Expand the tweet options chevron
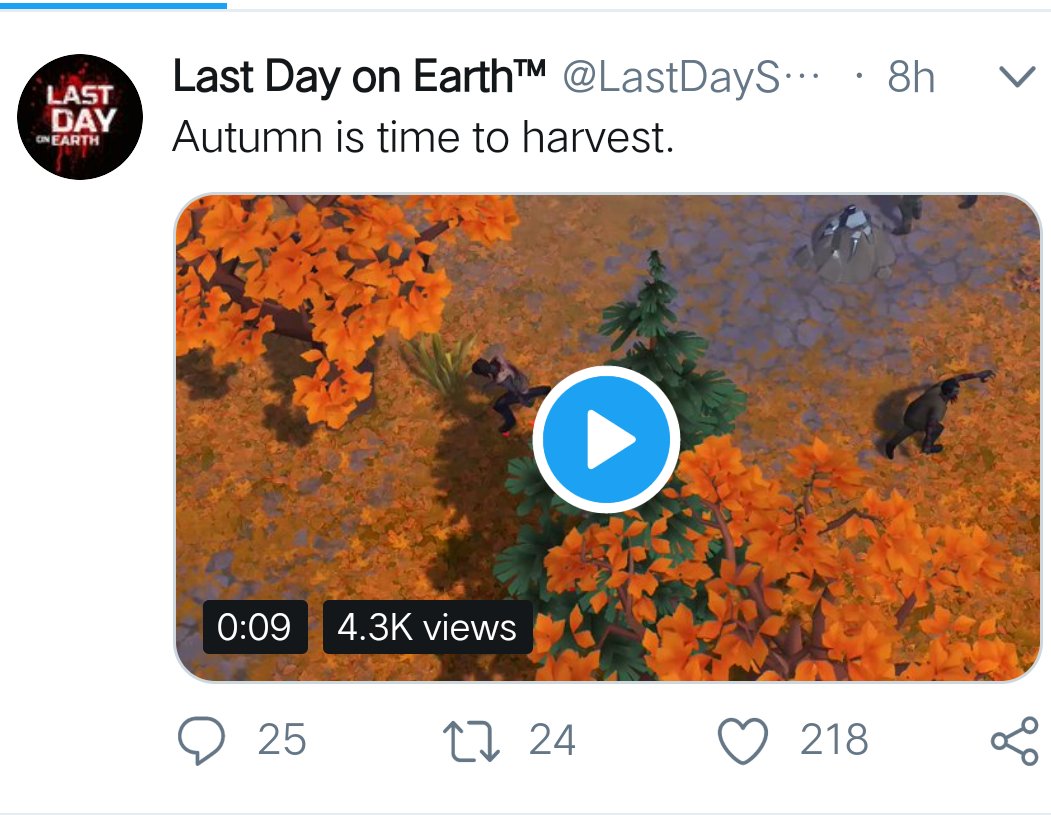This screenshot has width=1051, height=815. [1015, 78]
